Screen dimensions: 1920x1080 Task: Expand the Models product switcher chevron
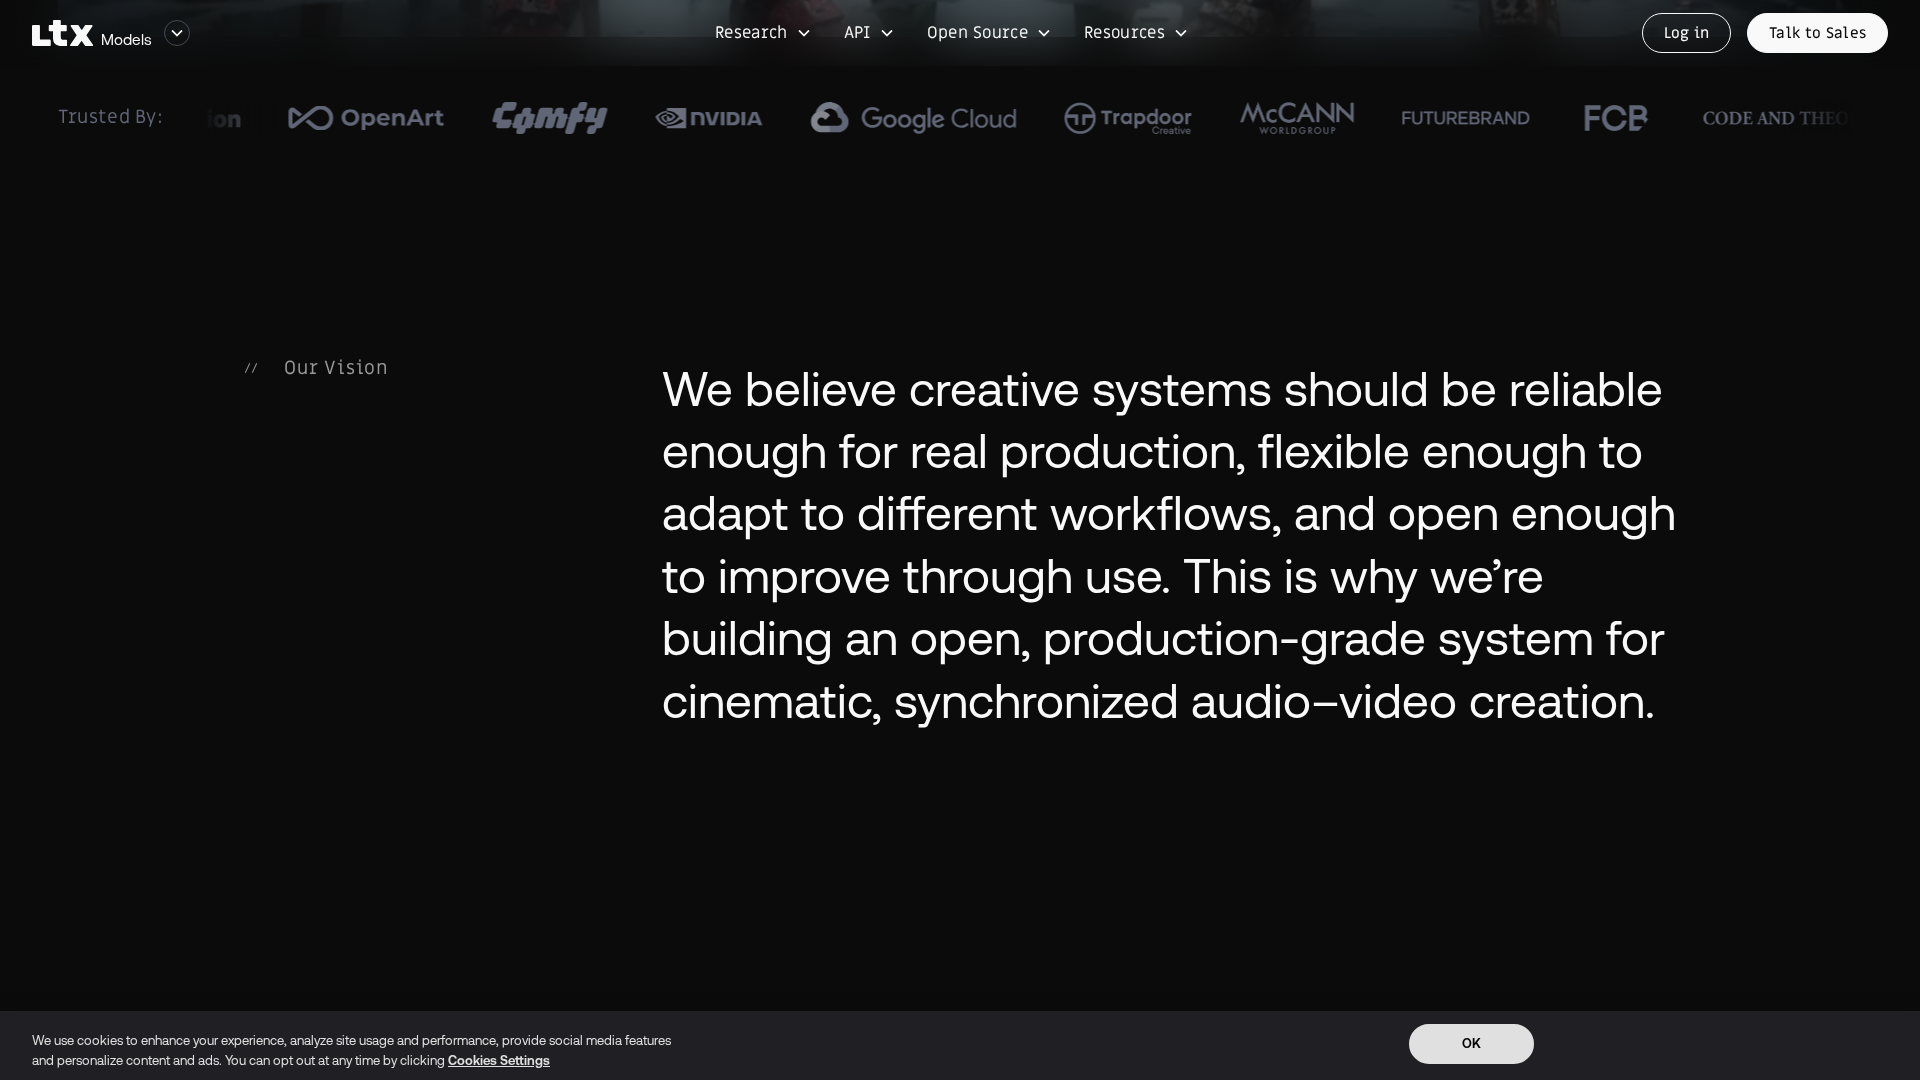177,33
